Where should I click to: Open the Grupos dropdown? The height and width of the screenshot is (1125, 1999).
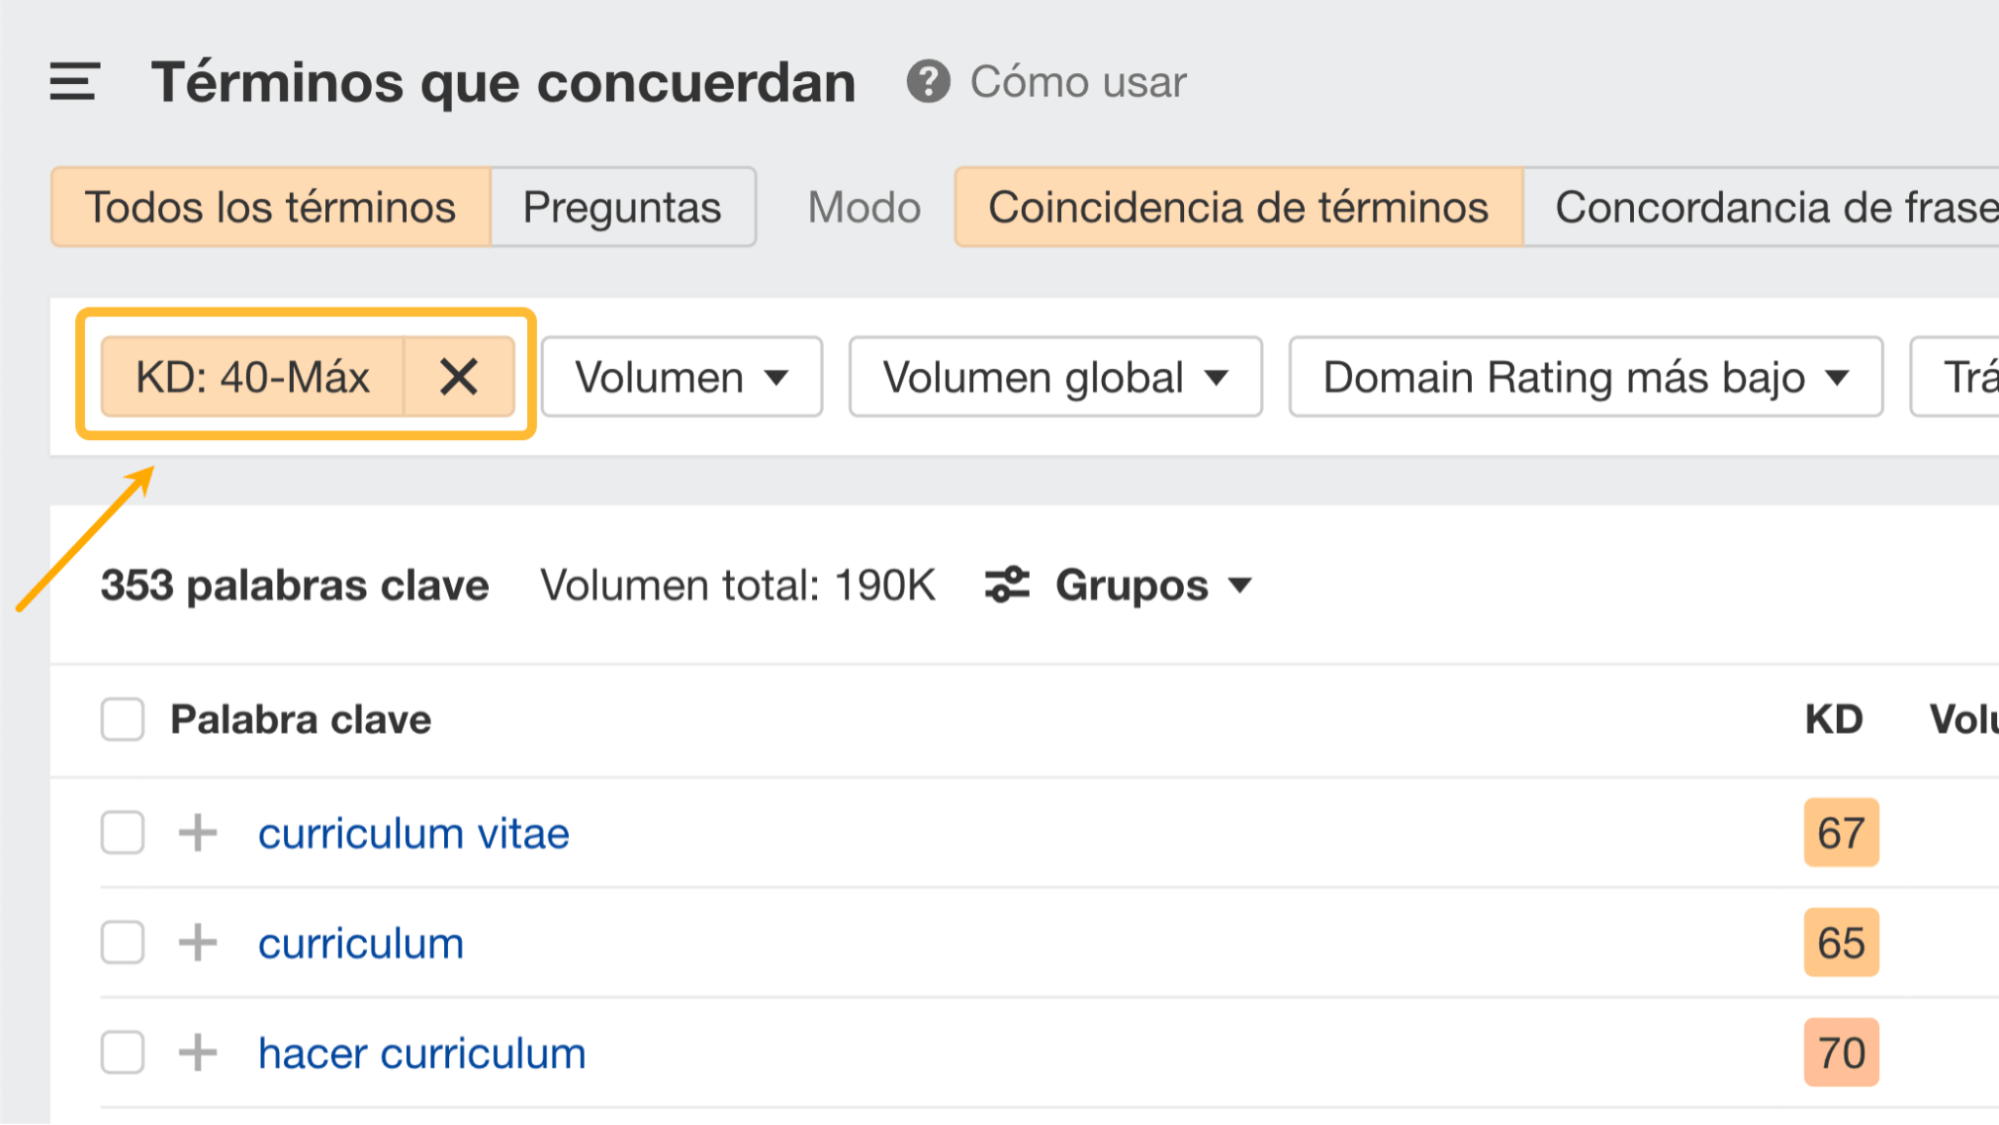click(1152, 585)
